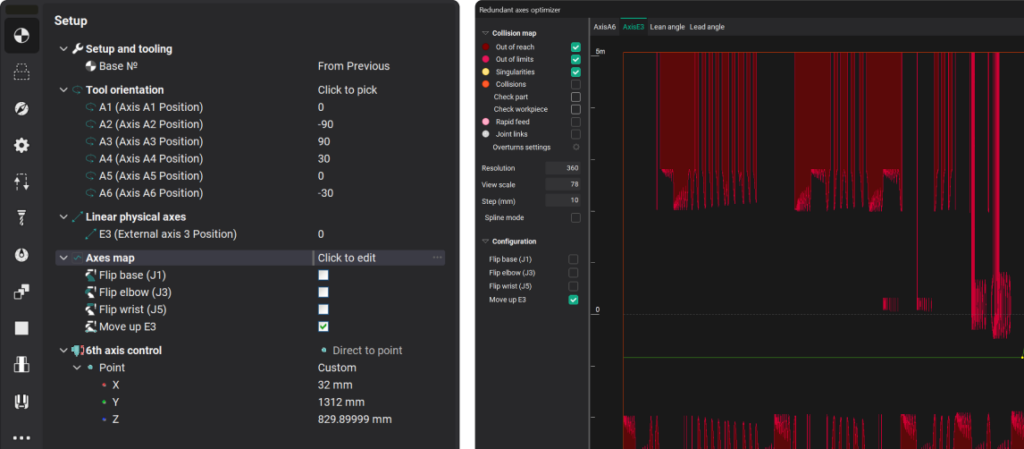Viewport: 1024px width, 449px height.
Task: Click the Overturns settings gear icon
Action: pyautogui.click(x=575, y=147)
